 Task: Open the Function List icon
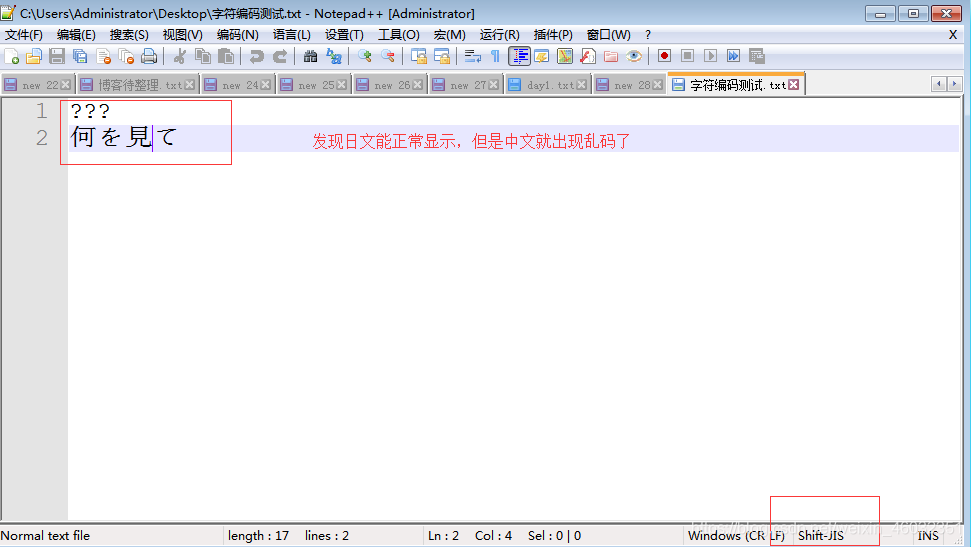click(588, 56)
